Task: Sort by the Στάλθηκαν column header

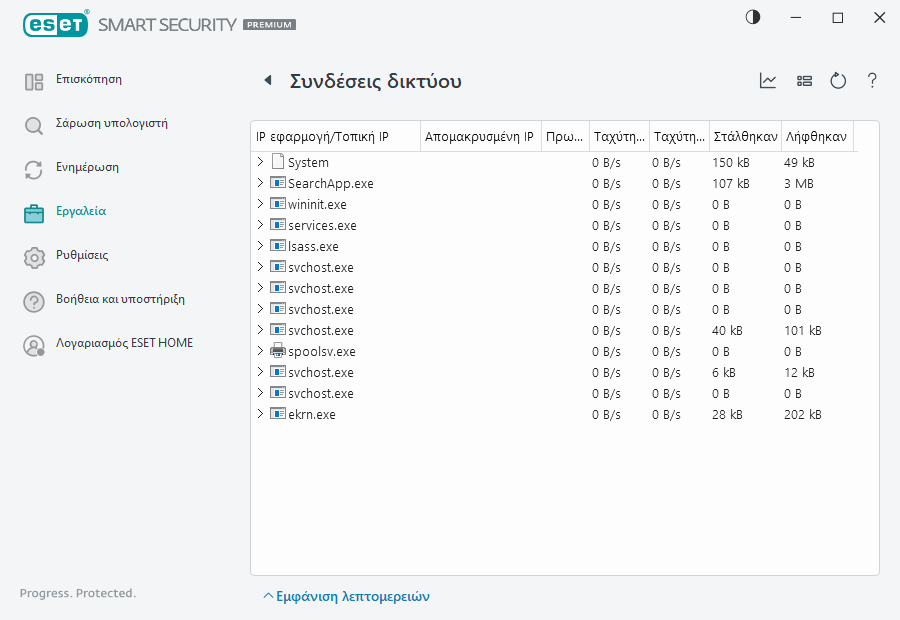Action: click(x=744, y=137)
